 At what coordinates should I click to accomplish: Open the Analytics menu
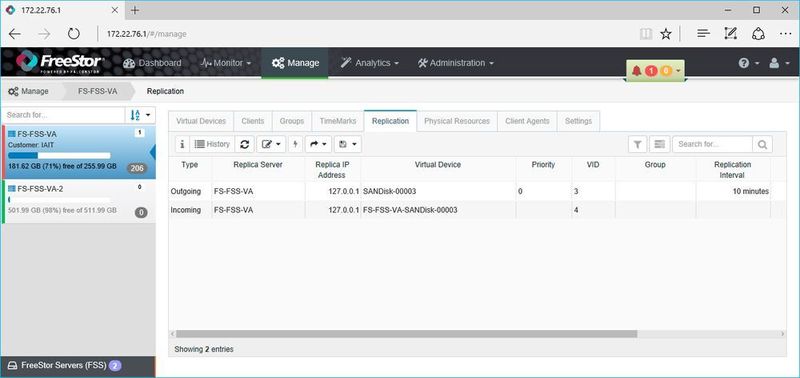369,63
